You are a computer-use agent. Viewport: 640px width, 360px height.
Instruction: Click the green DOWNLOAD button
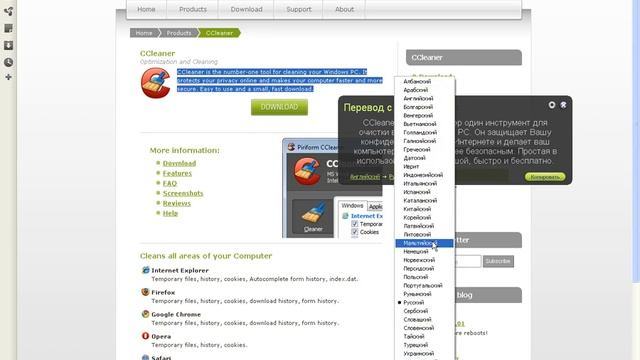[x=279, y=107]
